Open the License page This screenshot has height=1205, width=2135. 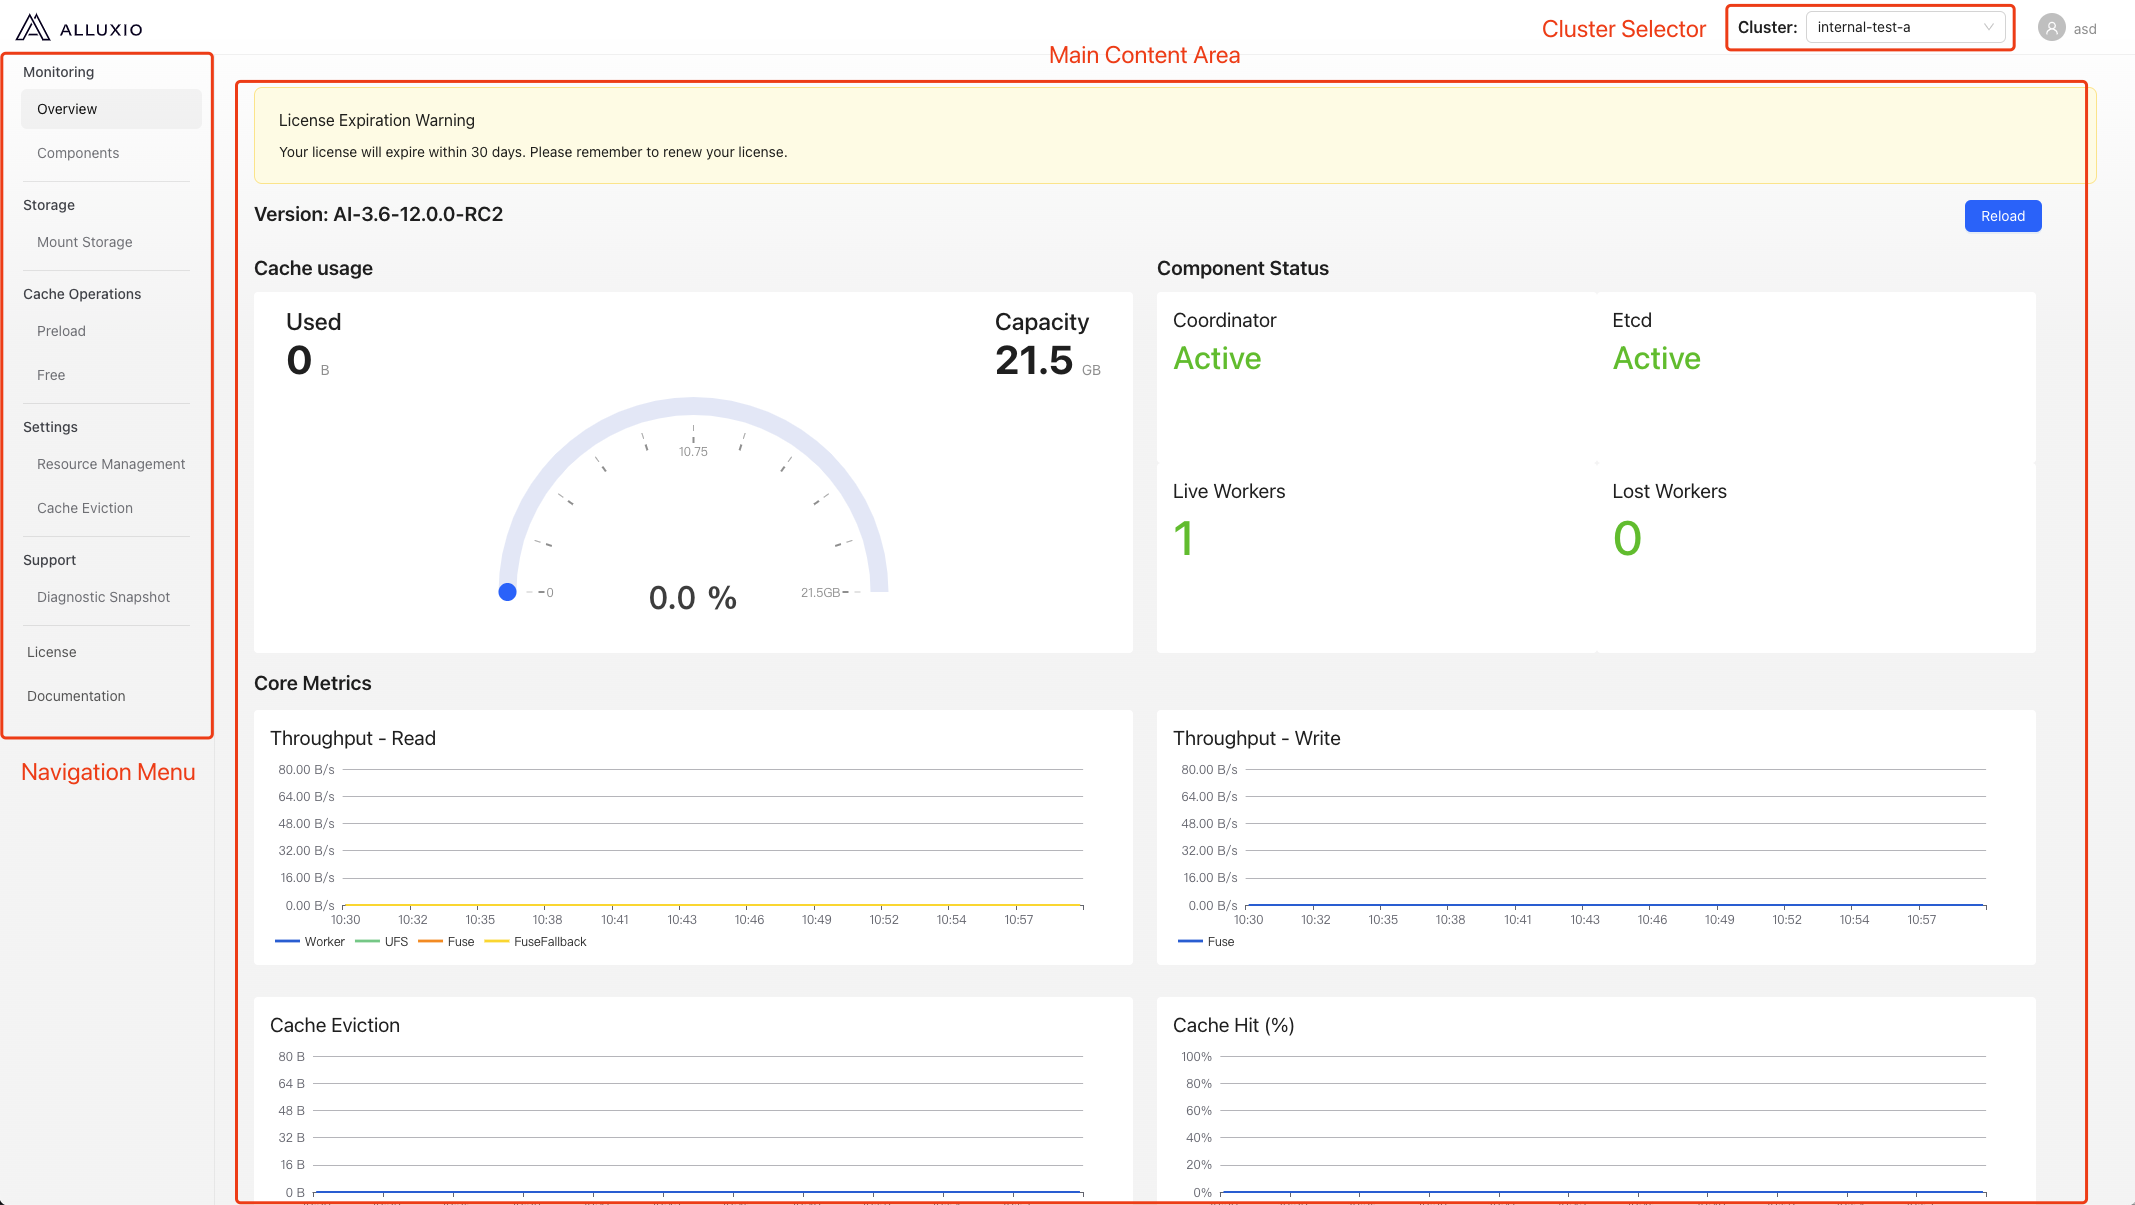[x=52, y=652]
